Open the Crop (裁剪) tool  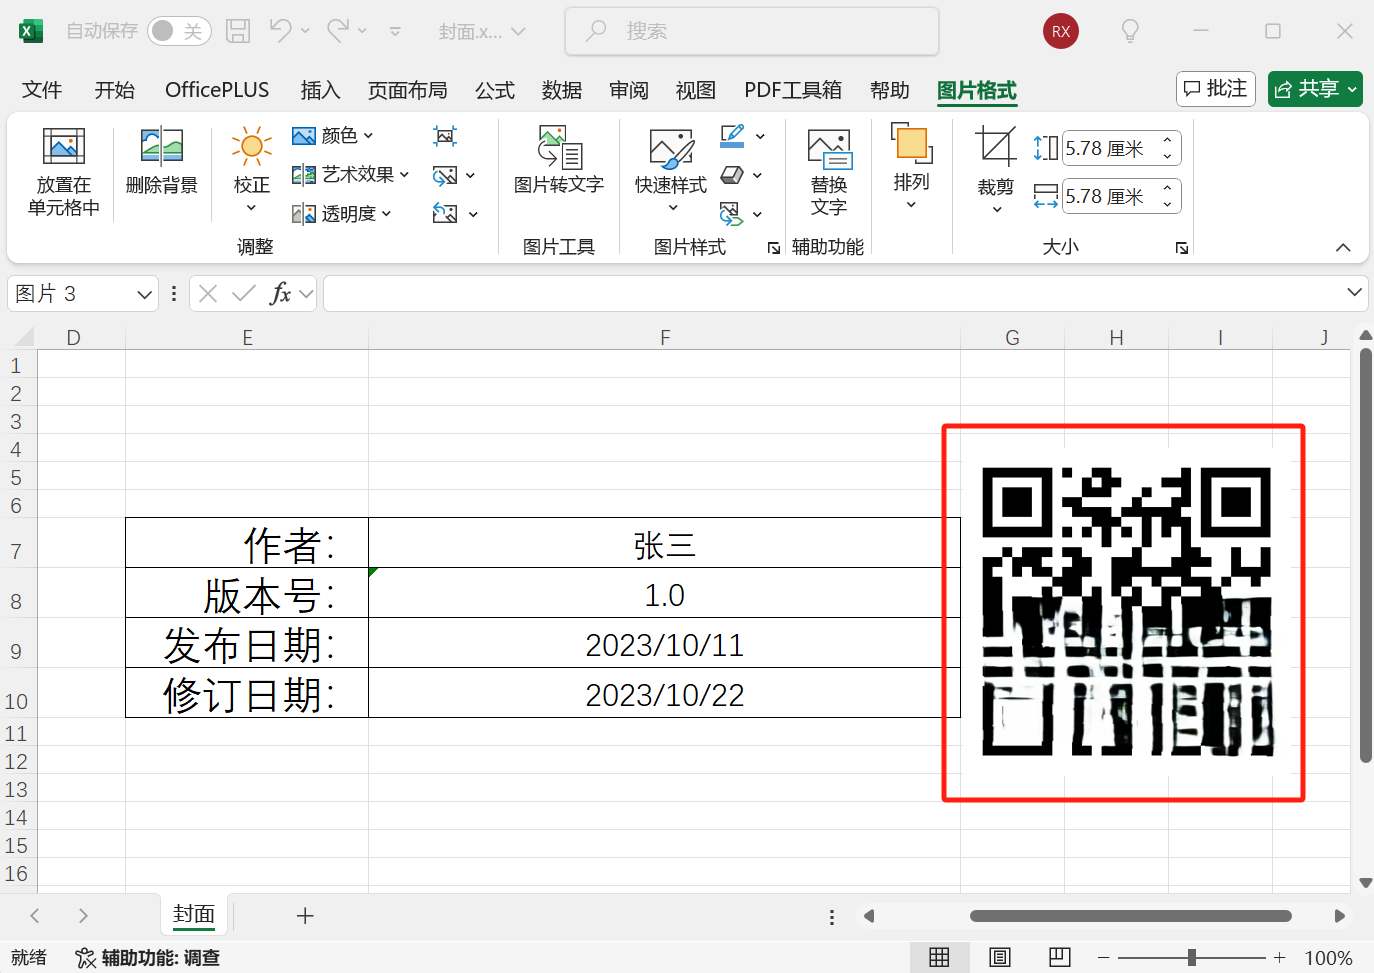tap(995, 147)
